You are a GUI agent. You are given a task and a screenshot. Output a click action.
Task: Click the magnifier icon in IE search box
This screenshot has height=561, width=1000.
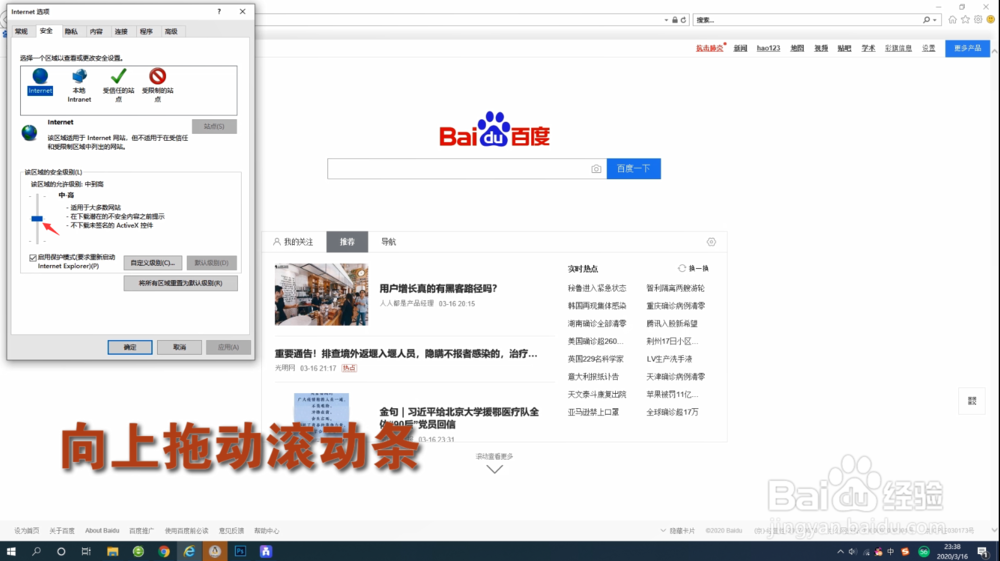[x=926, y=20]
